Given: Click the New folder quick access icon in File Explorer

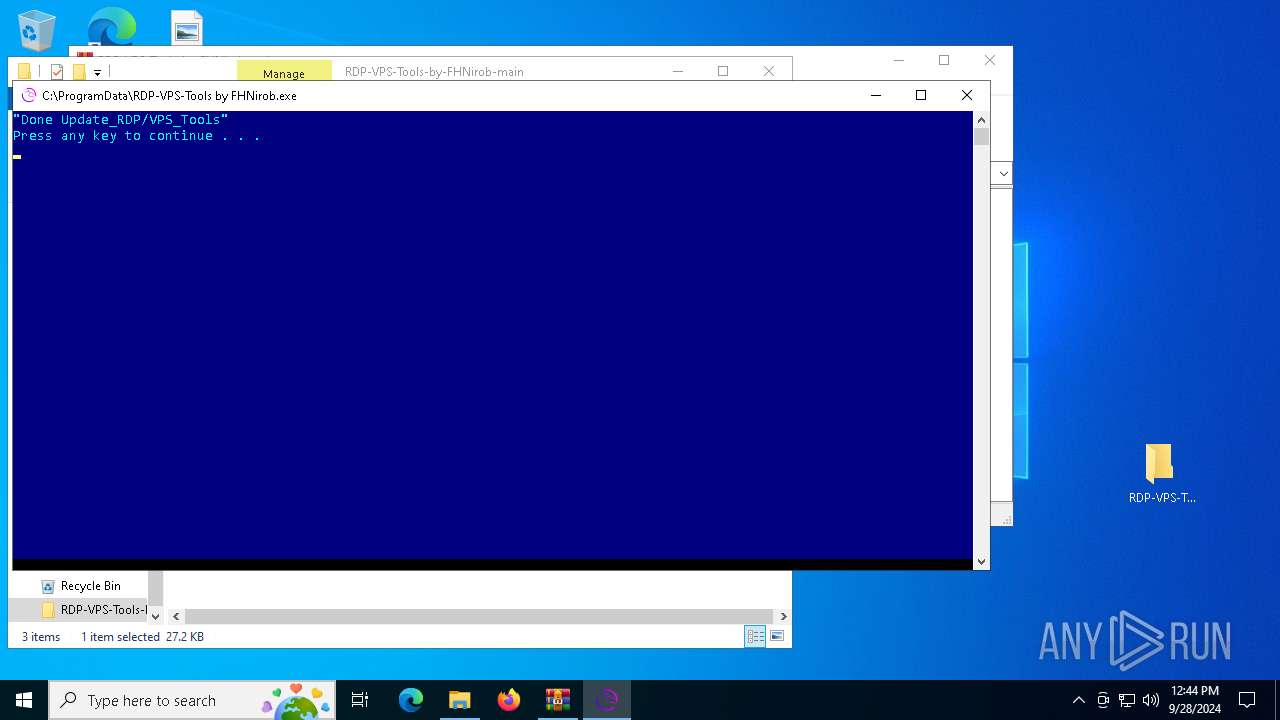Looking at the screenshot, I should pyautogui.click(x=79, y=72).
